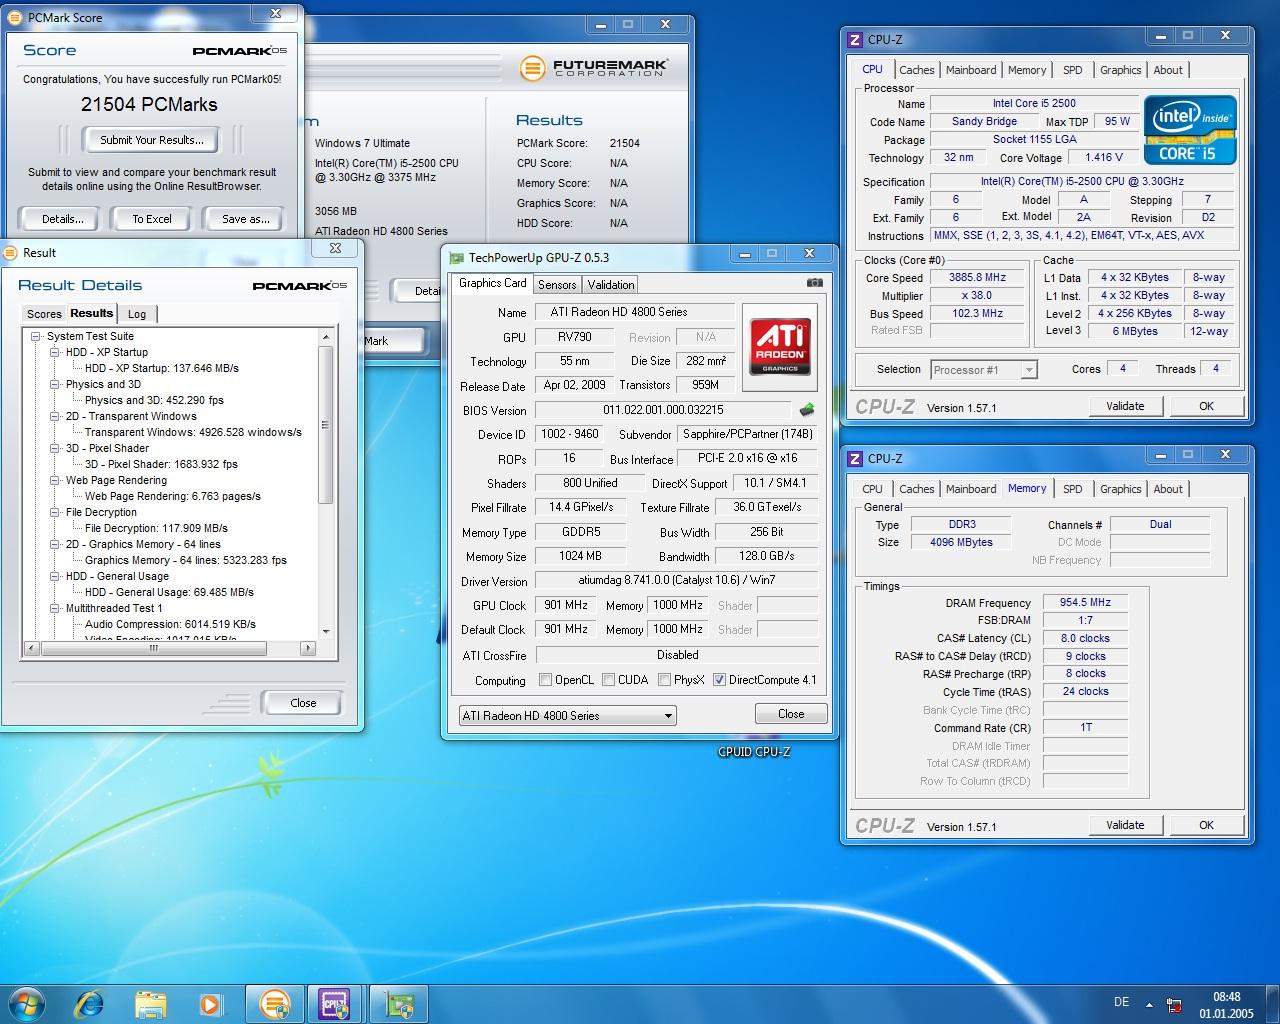1280x1024 pixels.
Task: Collapse the HDD - XP Startup node
Action: (x=55, y=353)
